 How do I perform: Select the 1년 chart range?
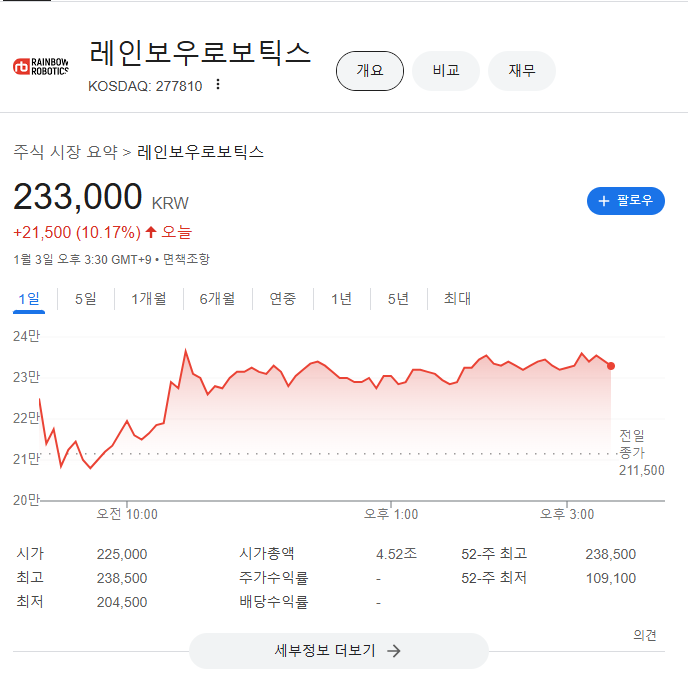coord(341,299)
